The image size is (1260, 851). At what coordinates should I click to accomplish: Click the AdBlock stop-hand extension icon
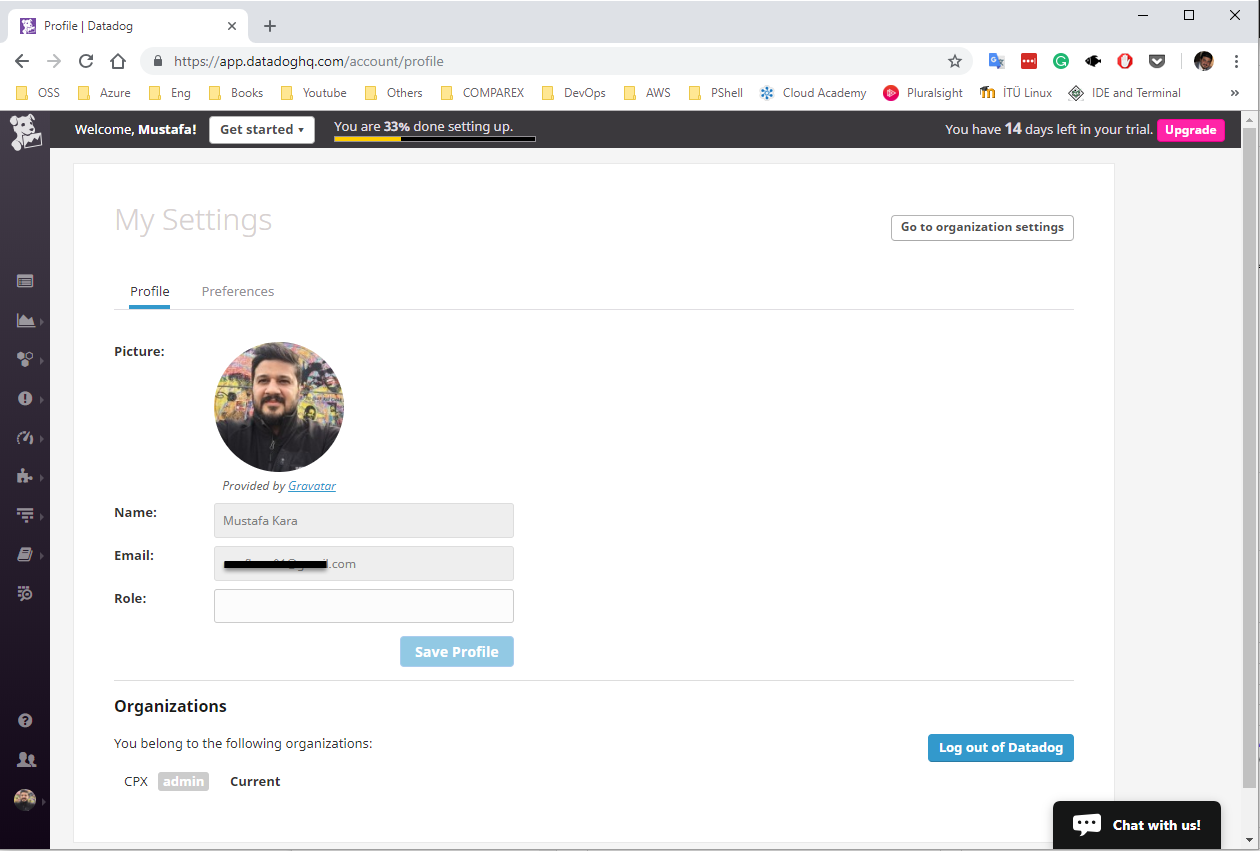click(1125, 61)
